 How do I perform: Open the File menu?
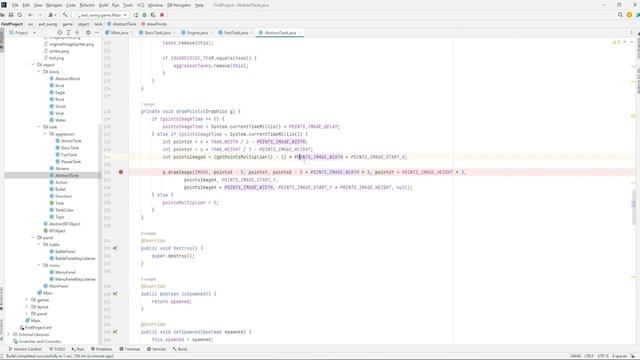pos(15,5)
